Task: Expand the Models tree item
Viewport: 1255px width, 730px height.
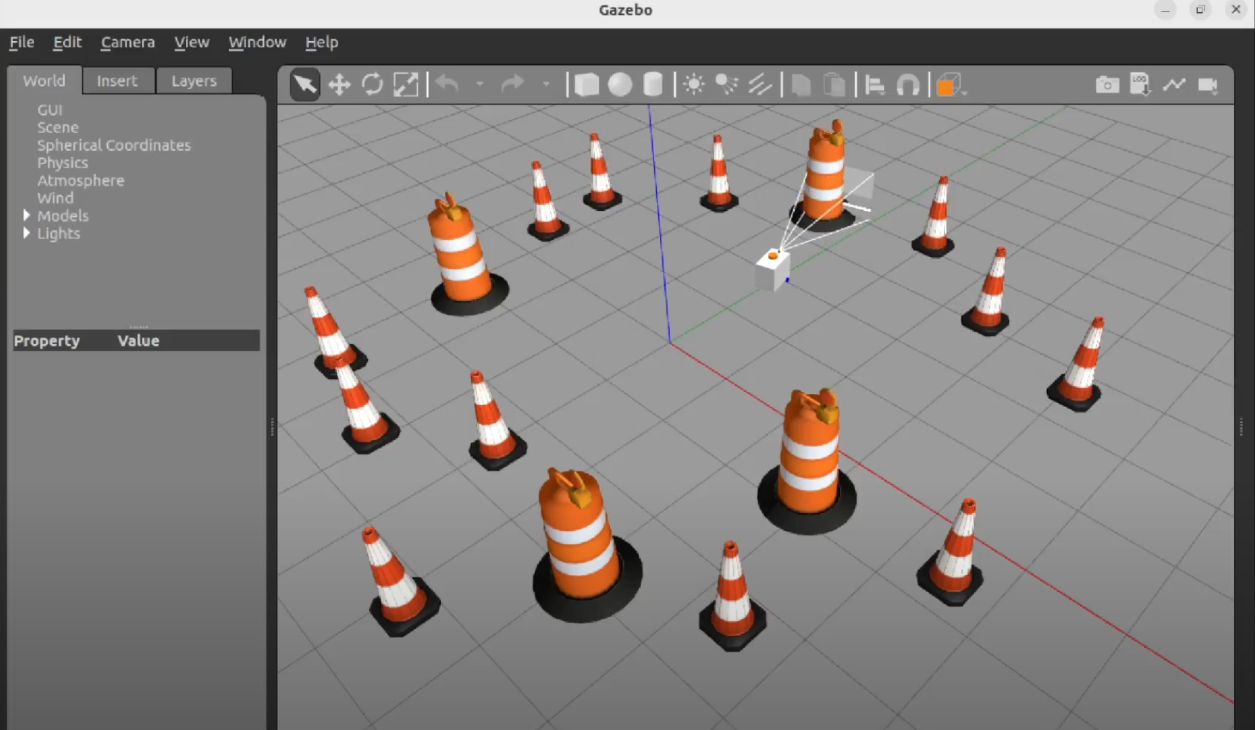Action: [x=27, y=216]
